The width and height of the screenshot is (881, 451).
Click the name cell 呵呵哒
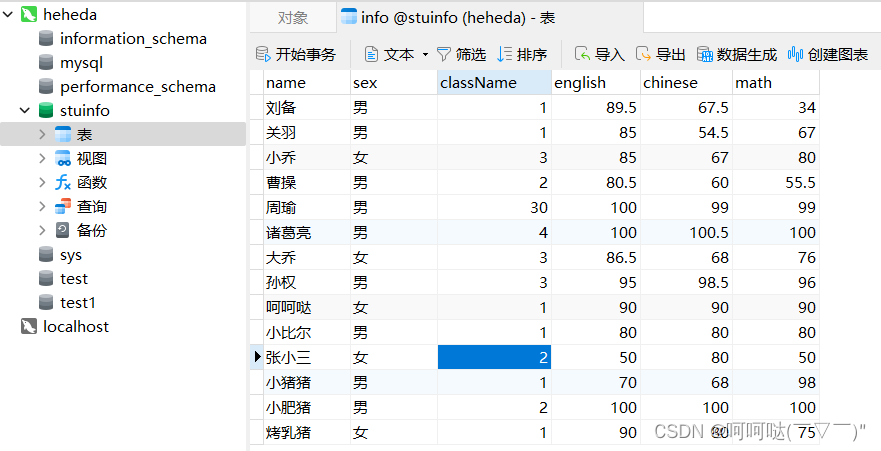307,307
